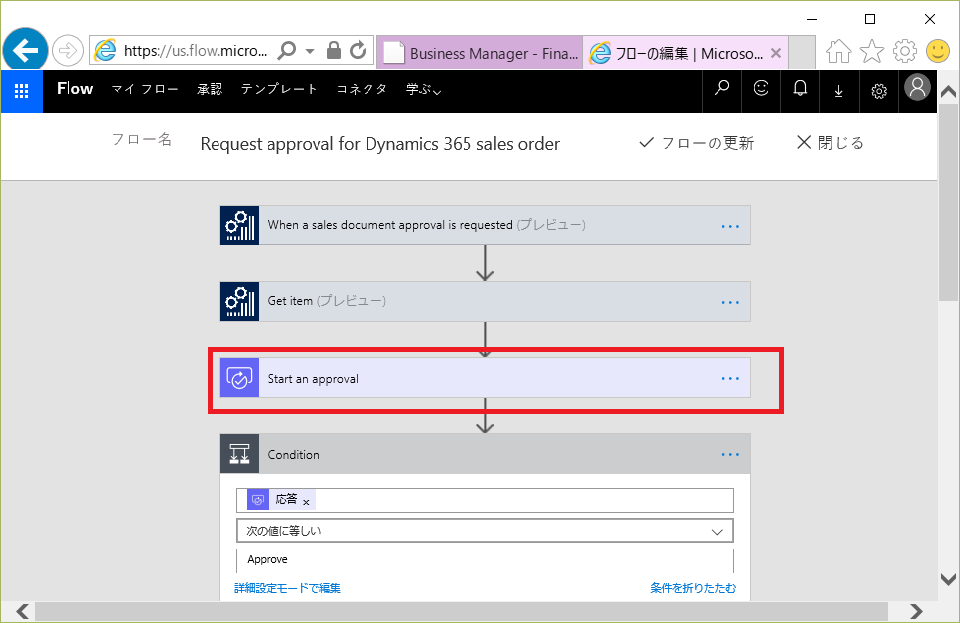Click the Flow header feedback smiley icon
This screenshot has height=623, width=960.
(x=761, y=89)
